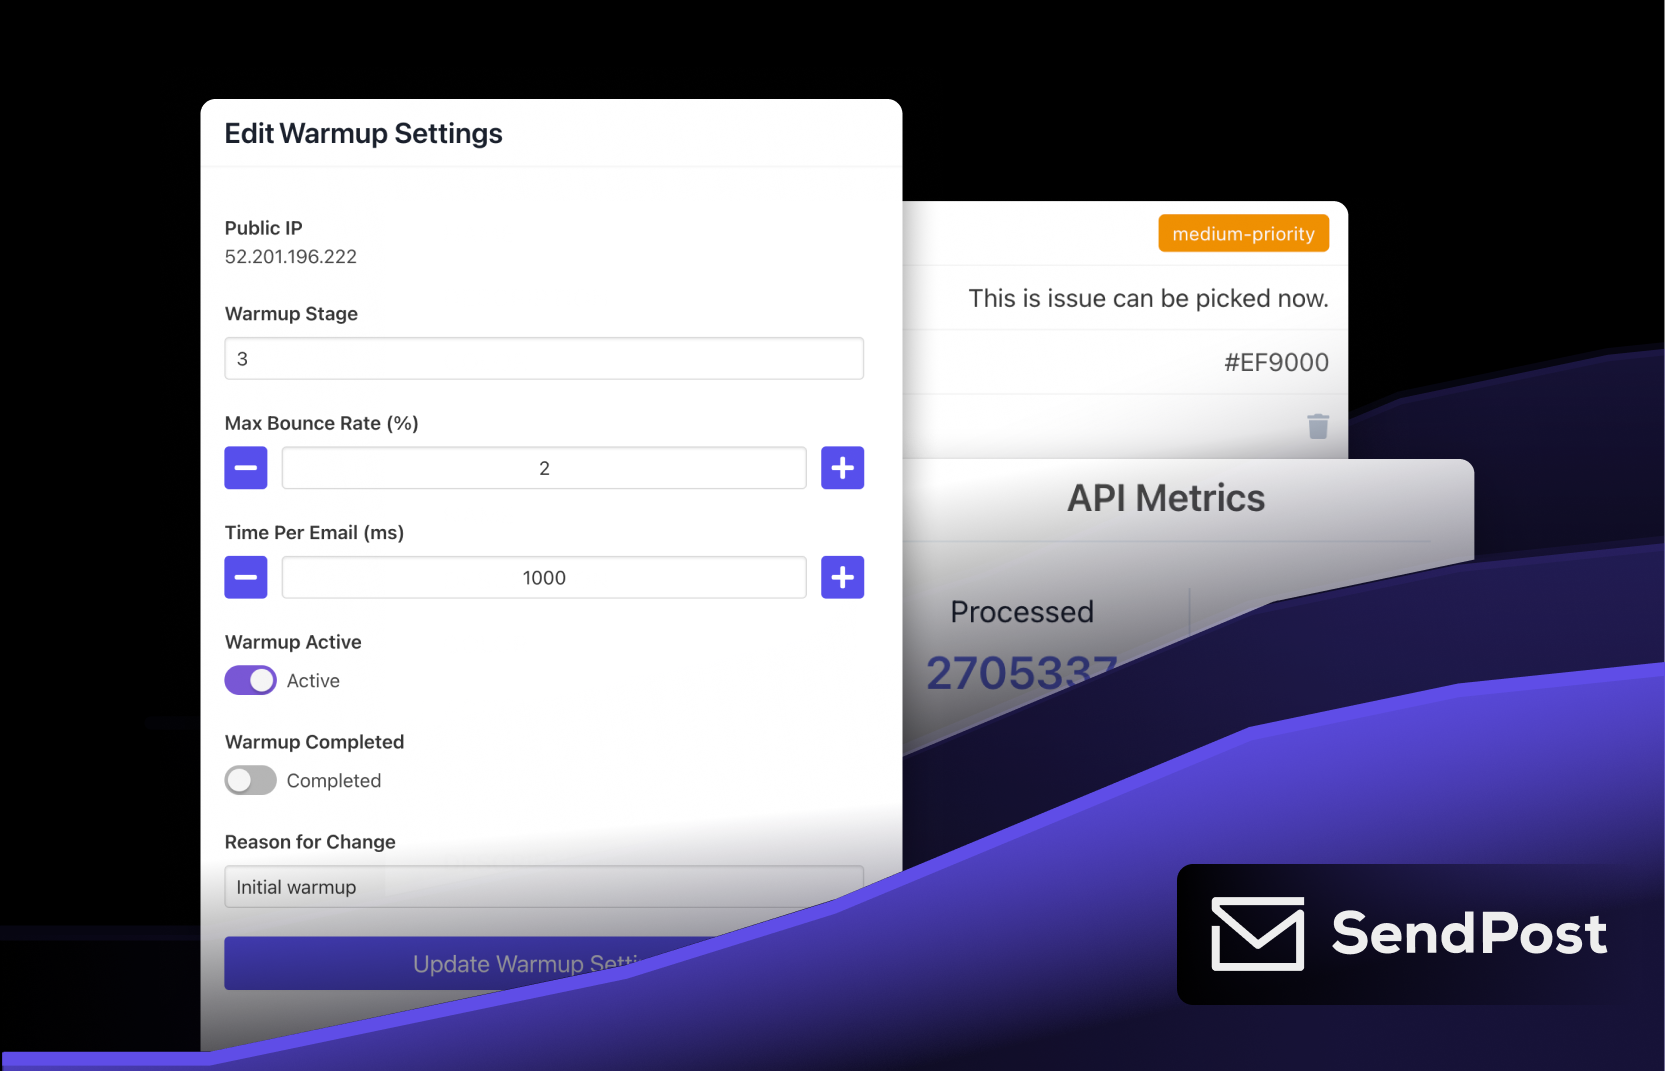Click the Max Bounce Rate value field

coord(544,468)
